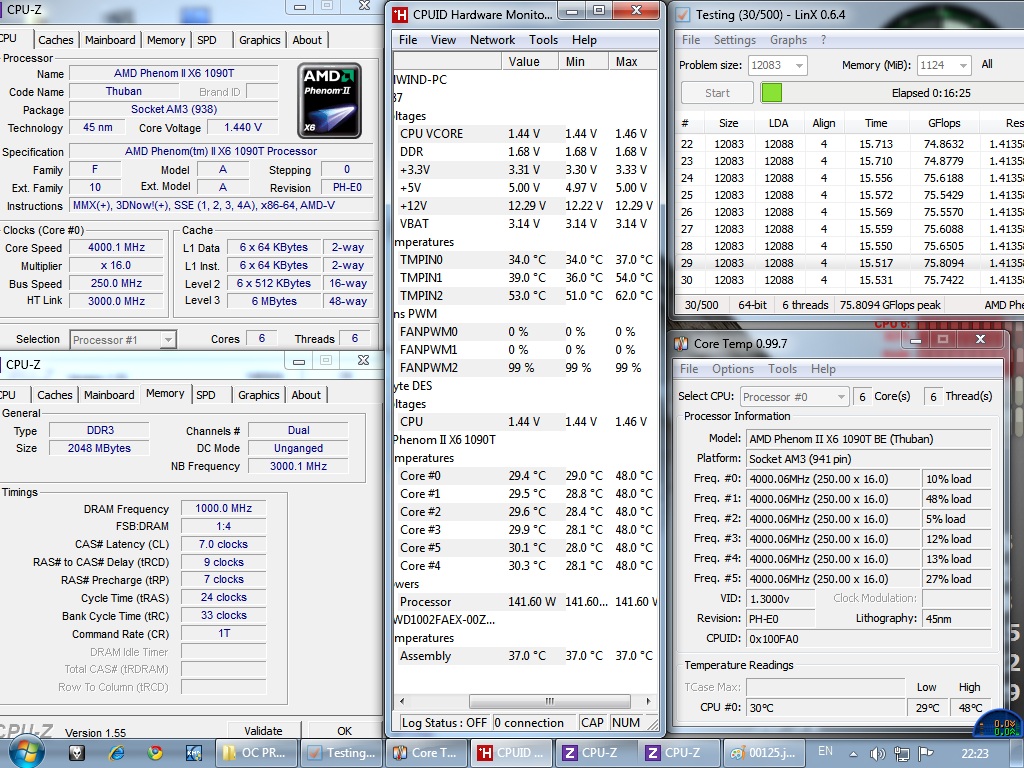
Task: Show hidden system tray icons
Action: pos(851,752)
